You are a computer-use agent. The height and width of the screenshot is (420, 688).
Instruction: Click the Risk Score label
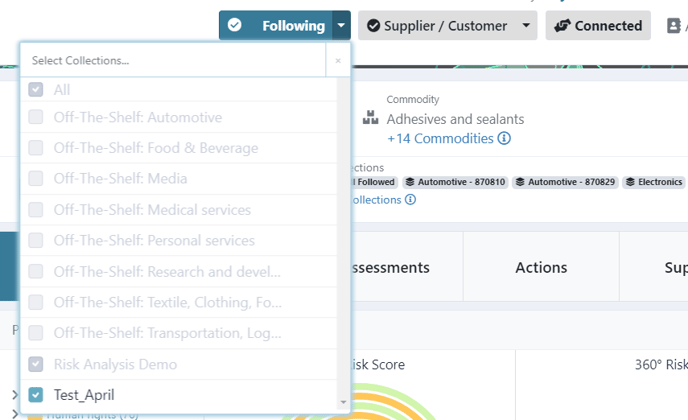pos(378,365)
